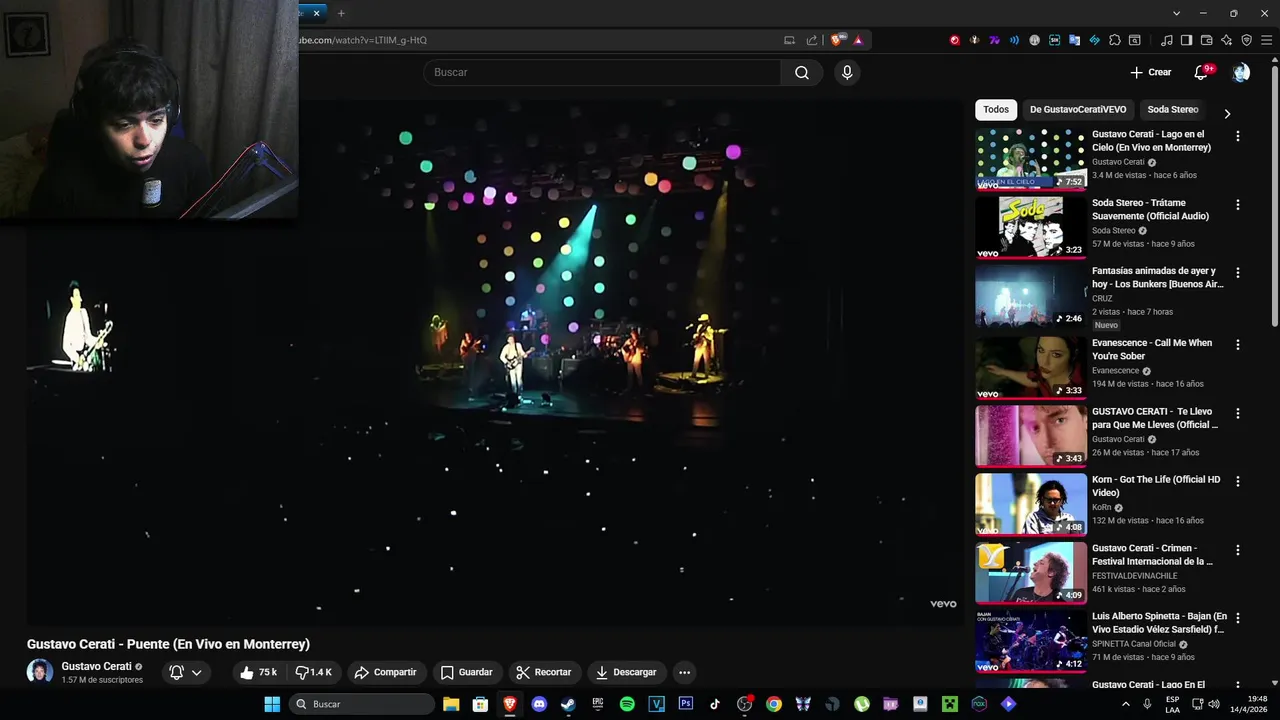Open options for Los Bunkers video

(x=1238, y=272)
